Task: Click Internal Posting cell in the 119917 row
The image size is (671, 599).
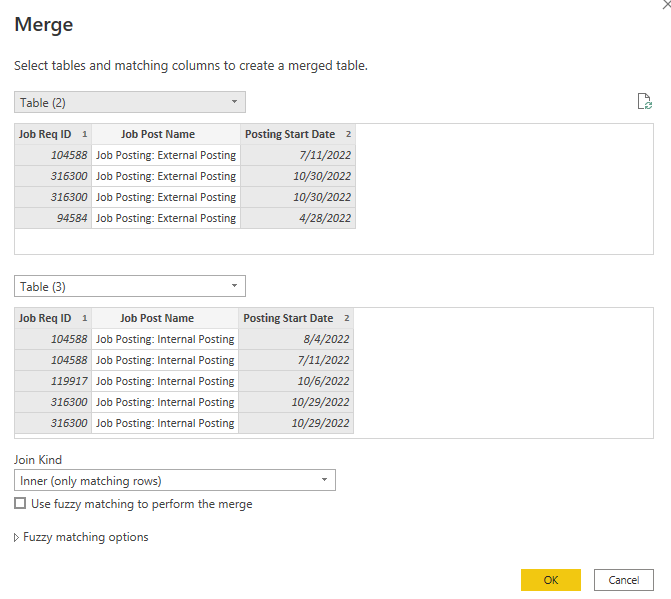Action: [x=165, y=381]
